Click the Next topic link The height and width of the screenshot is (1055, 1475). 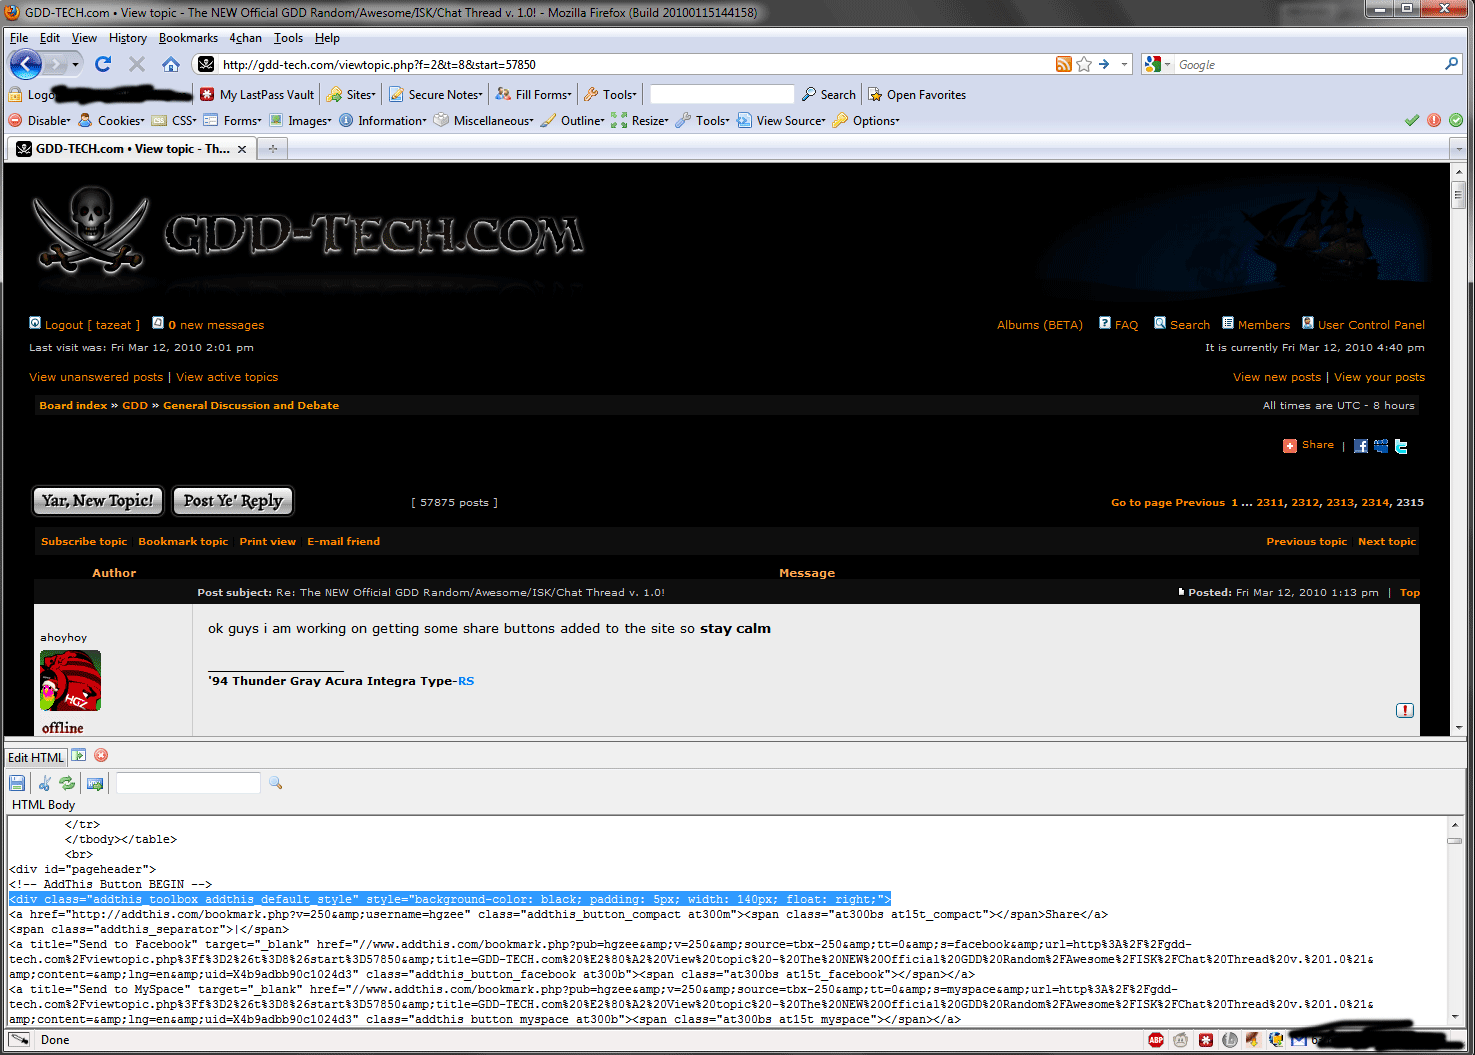[x=1386, y=542]
